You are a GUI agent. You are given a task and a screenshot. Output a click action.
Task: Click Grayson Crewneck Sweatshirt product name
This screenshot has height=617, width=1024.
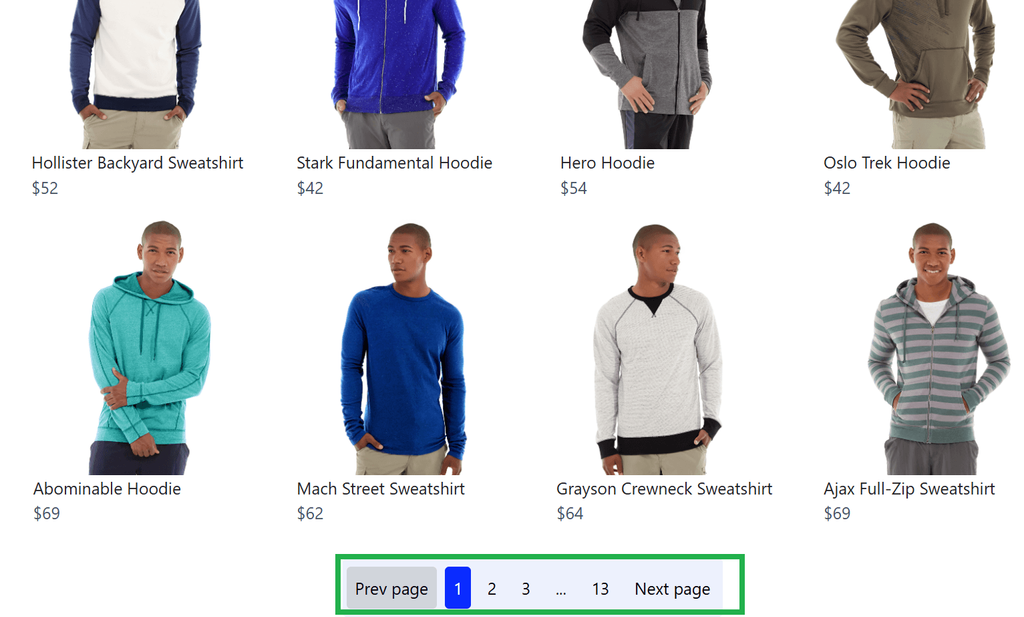(664, 488)
